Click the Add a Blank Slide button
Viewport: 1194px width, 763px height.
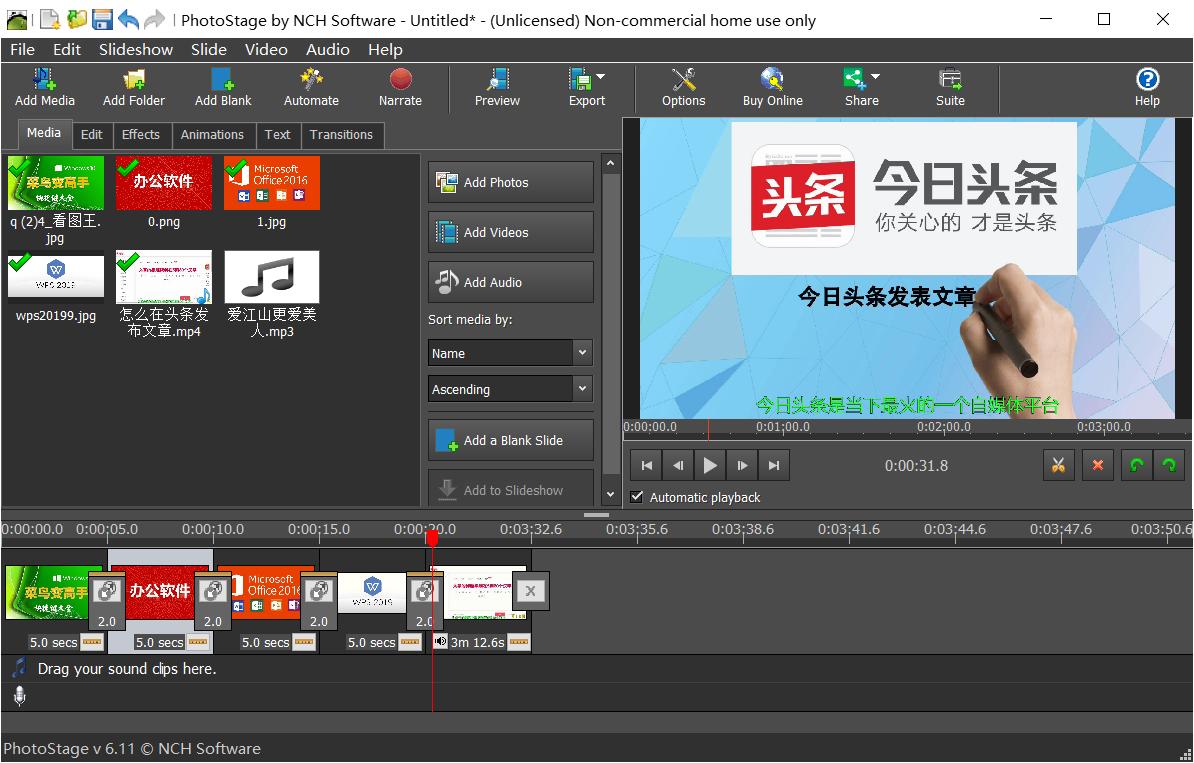pos(510,440)
